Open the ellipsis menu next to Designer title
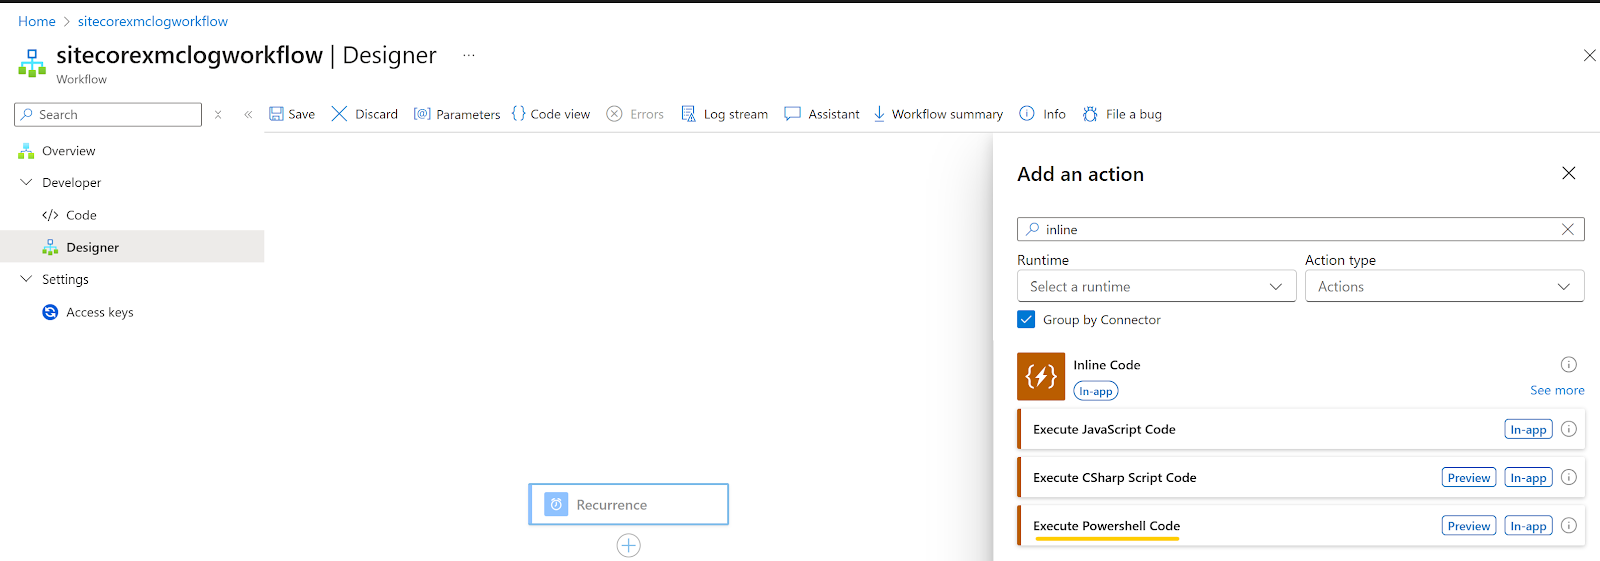The height and width of the screenshot is (561, 1600). pyautogui.click(x=468, y=55)
